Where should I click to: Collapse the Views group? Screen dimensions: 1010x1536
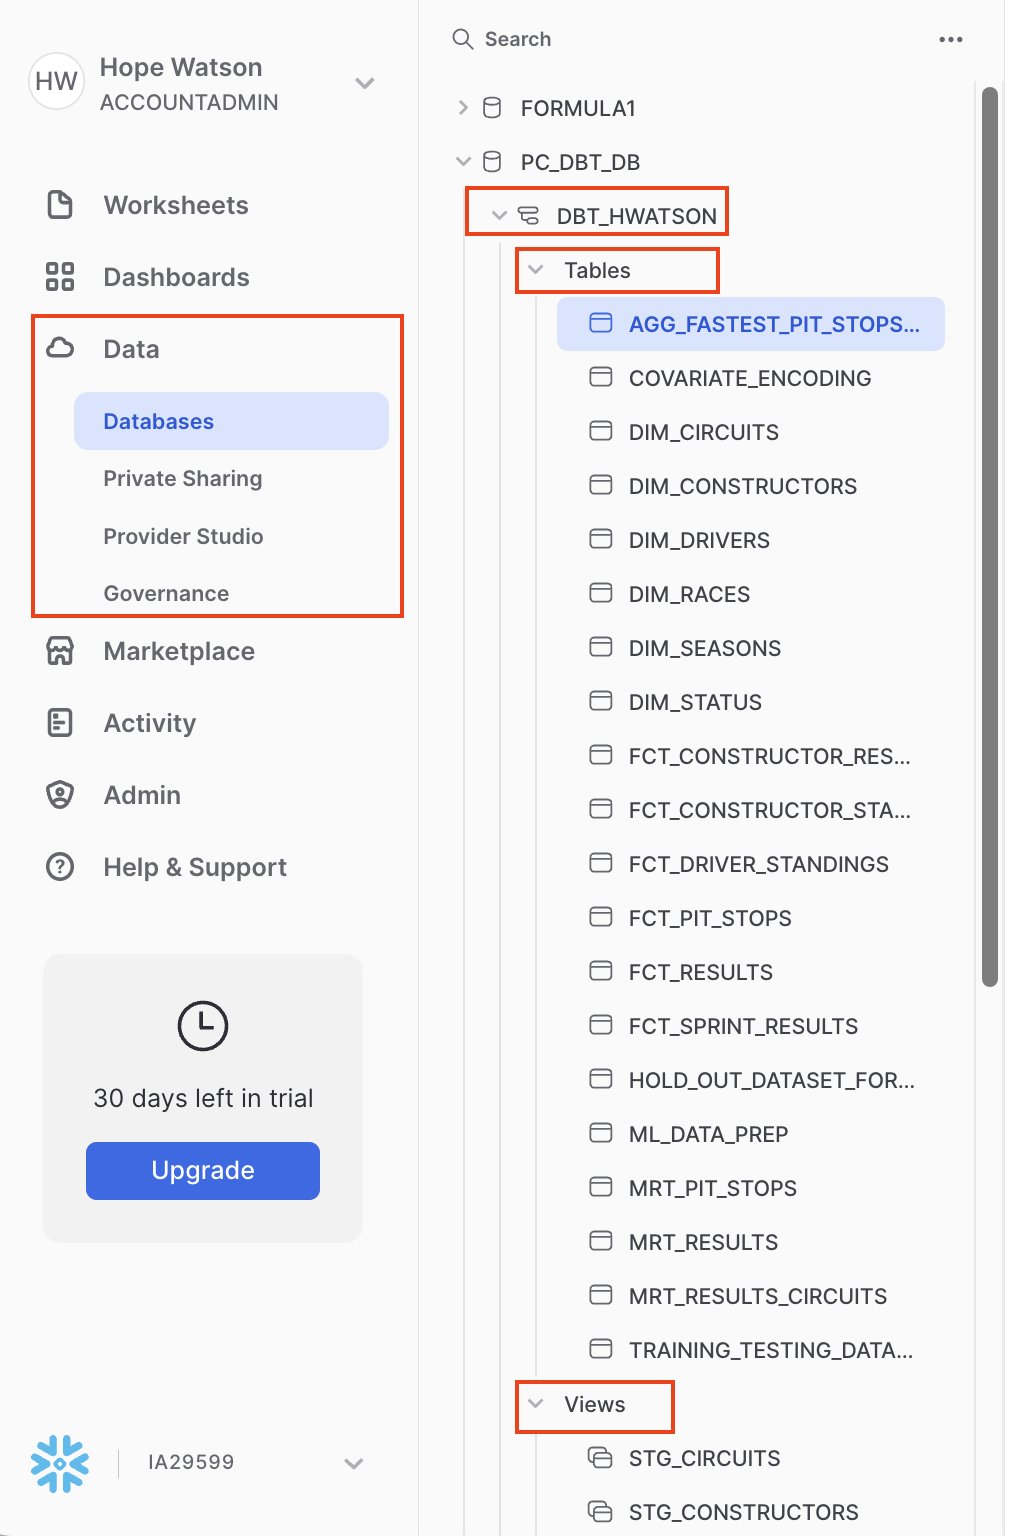(x=536, y=1404)
